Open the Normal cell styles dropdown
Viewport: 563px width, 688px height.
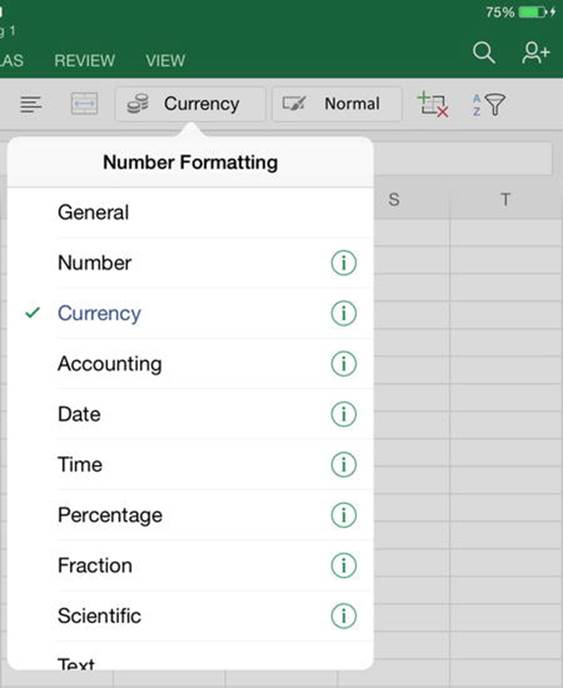click(x=337, y=104)
